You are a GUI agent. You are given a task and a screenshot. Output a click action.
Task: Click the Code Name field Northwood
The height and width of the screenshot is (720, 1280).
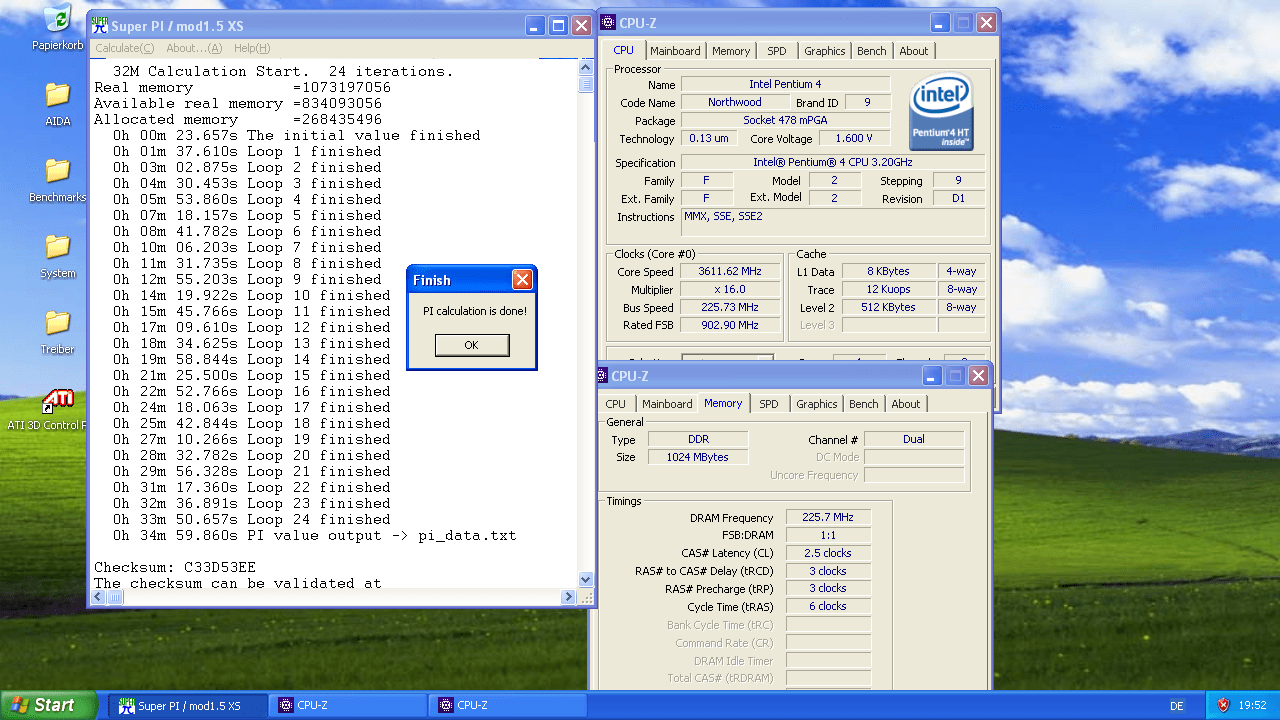[x=735, y=102]
